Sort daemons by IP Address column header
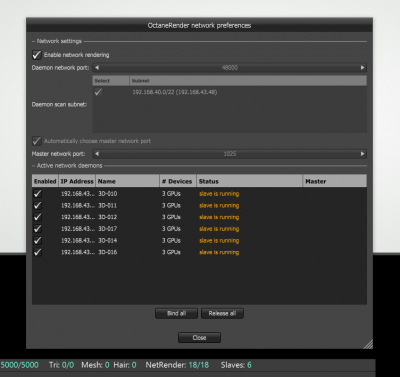 77,181
